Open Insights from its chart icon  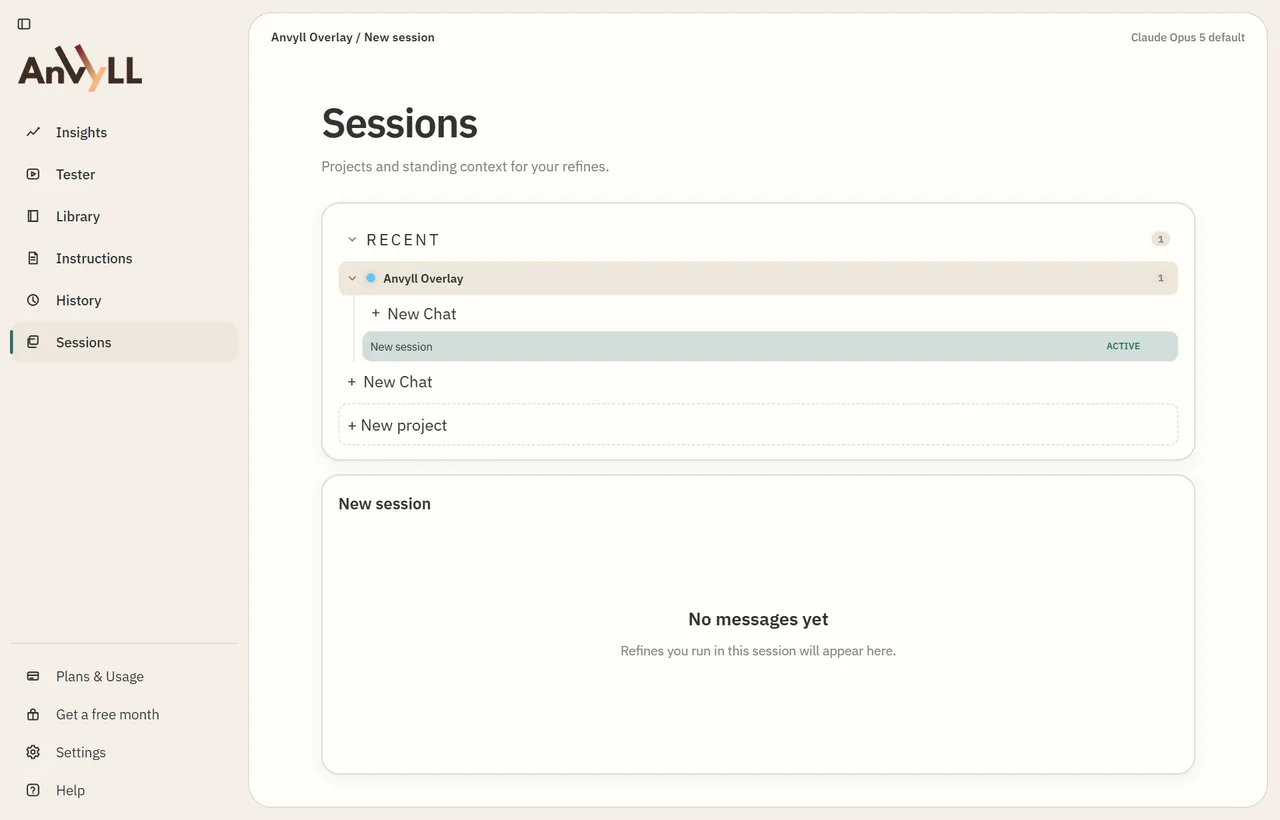coord(33,132)
